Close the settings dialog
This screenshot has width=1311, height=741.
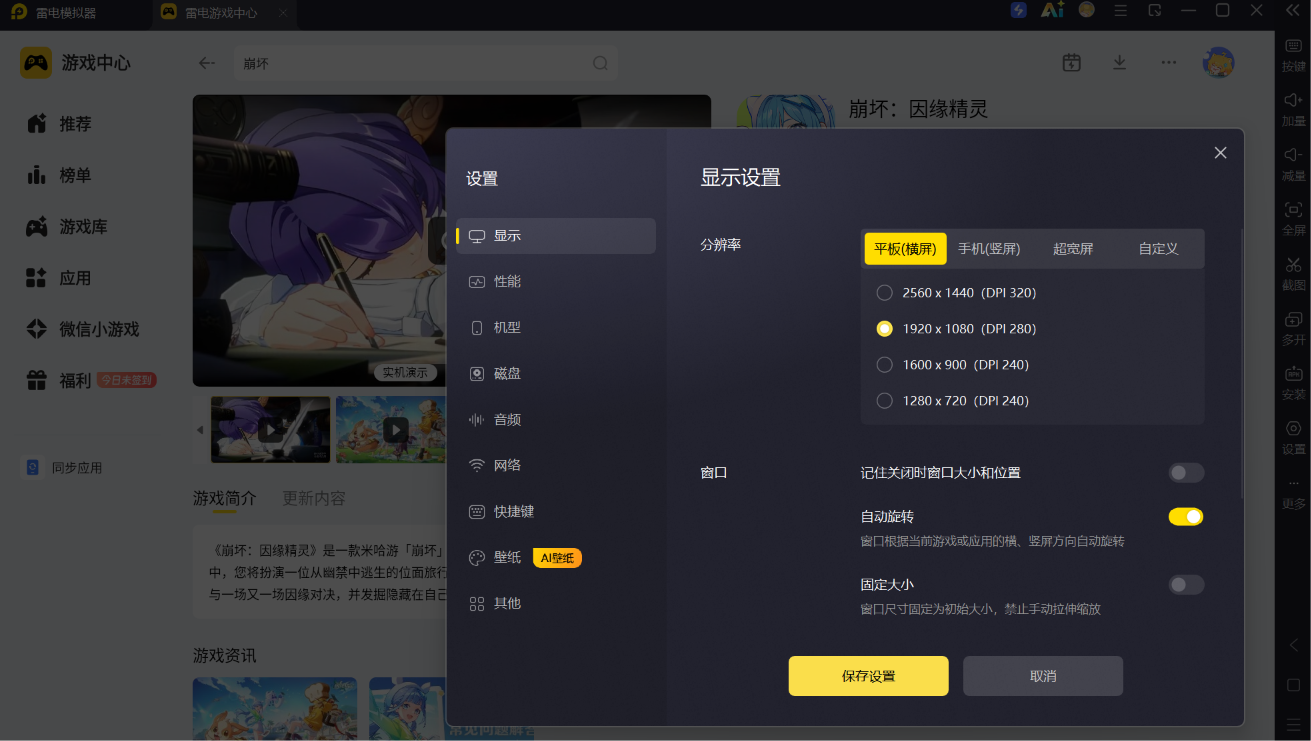[1220, 153]
